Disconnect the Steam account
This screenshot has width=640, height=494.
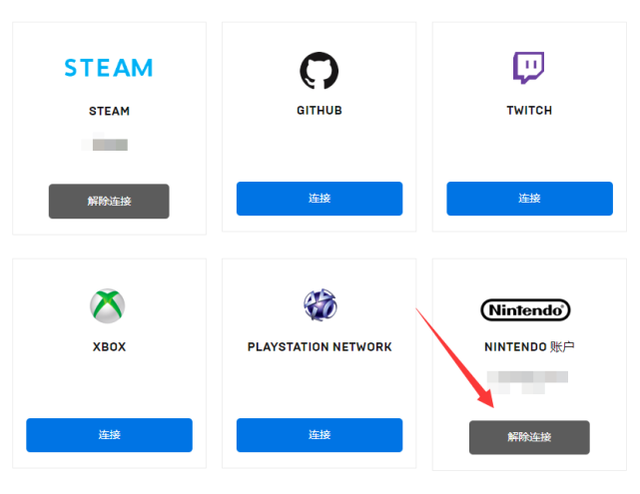(109, 201)
